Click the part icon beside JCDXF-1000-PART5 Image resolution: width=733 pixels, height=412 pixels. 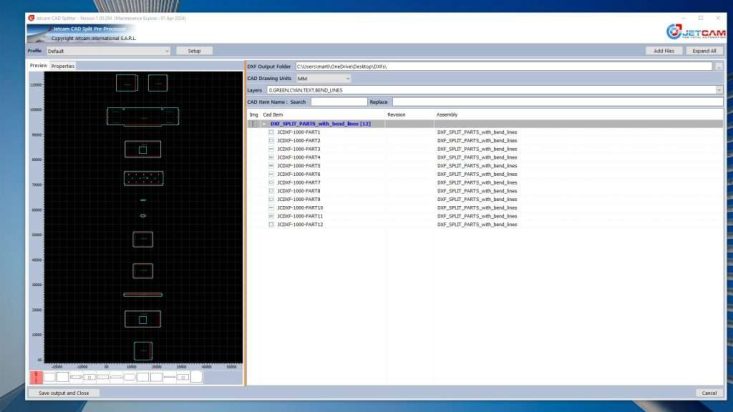pyautogui.click(x=271, y=166)
